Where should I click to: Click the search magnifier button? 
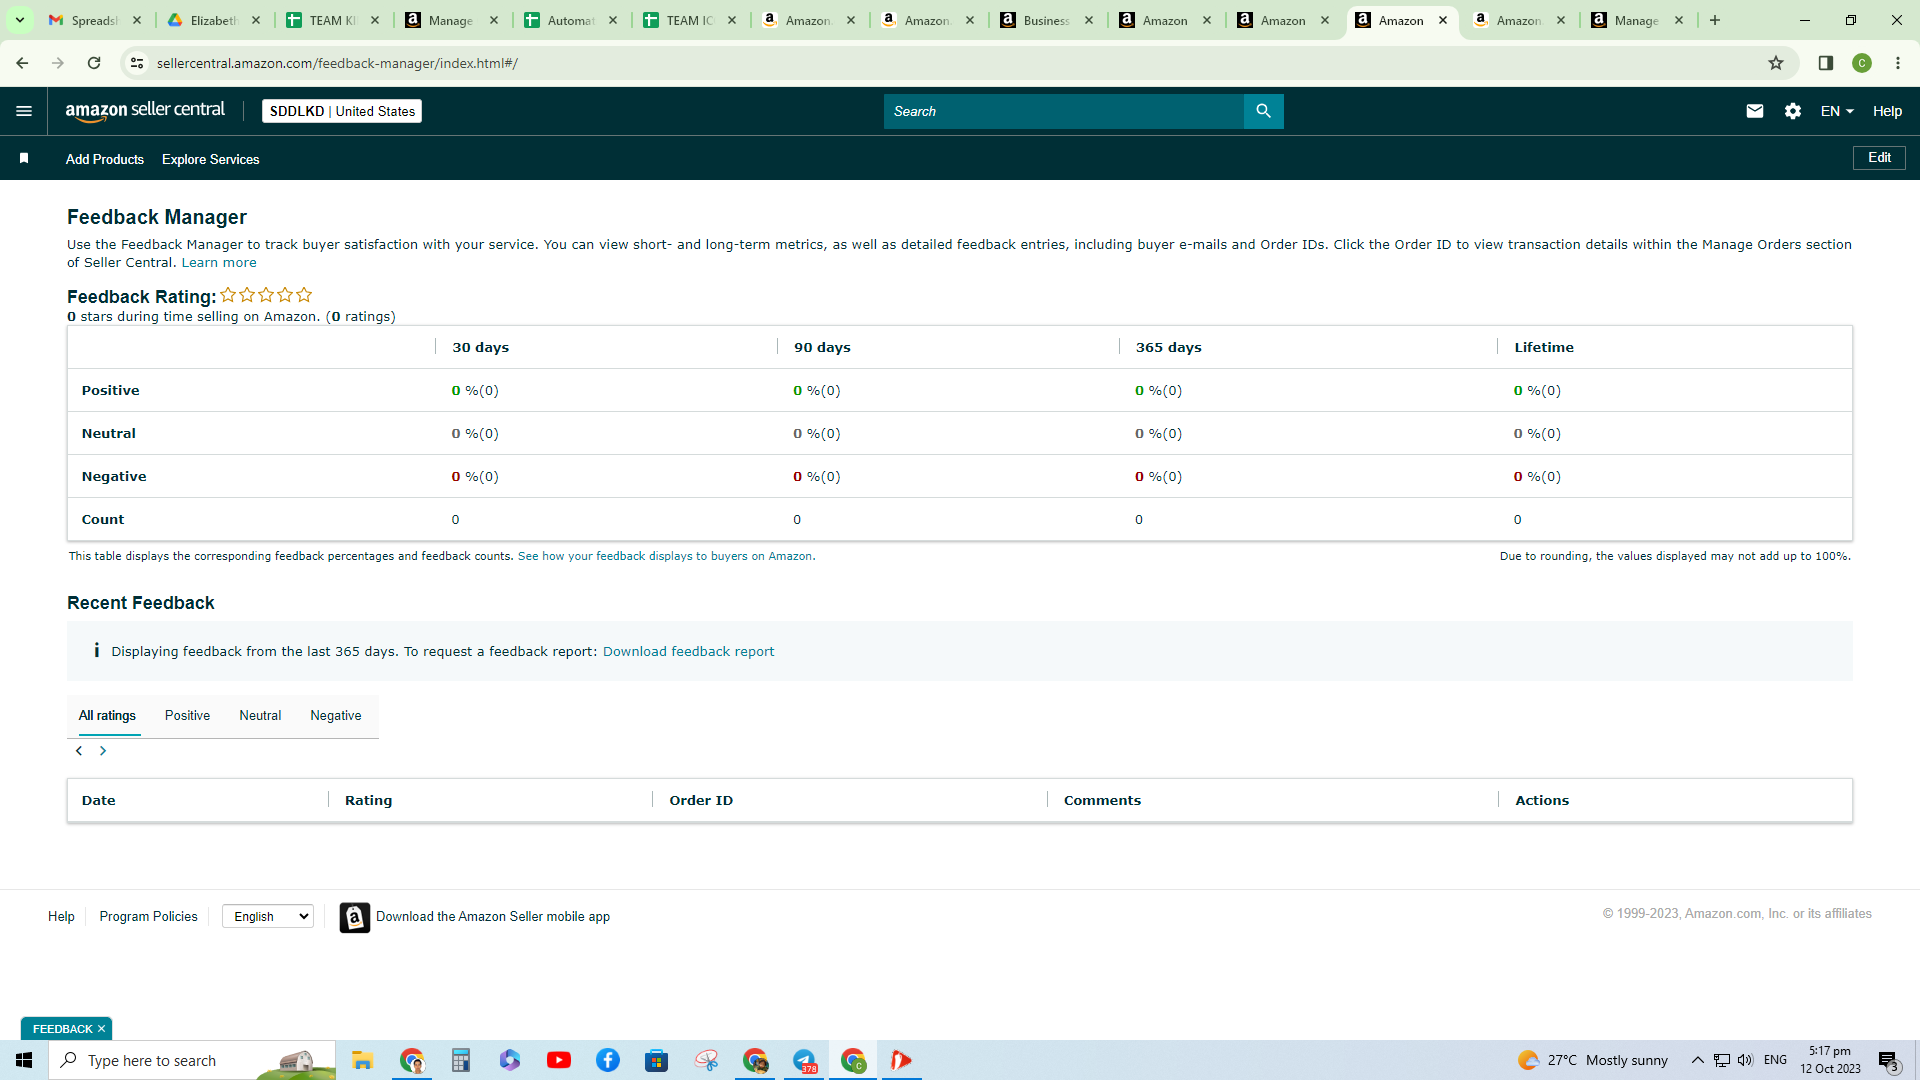[1263, 111]
